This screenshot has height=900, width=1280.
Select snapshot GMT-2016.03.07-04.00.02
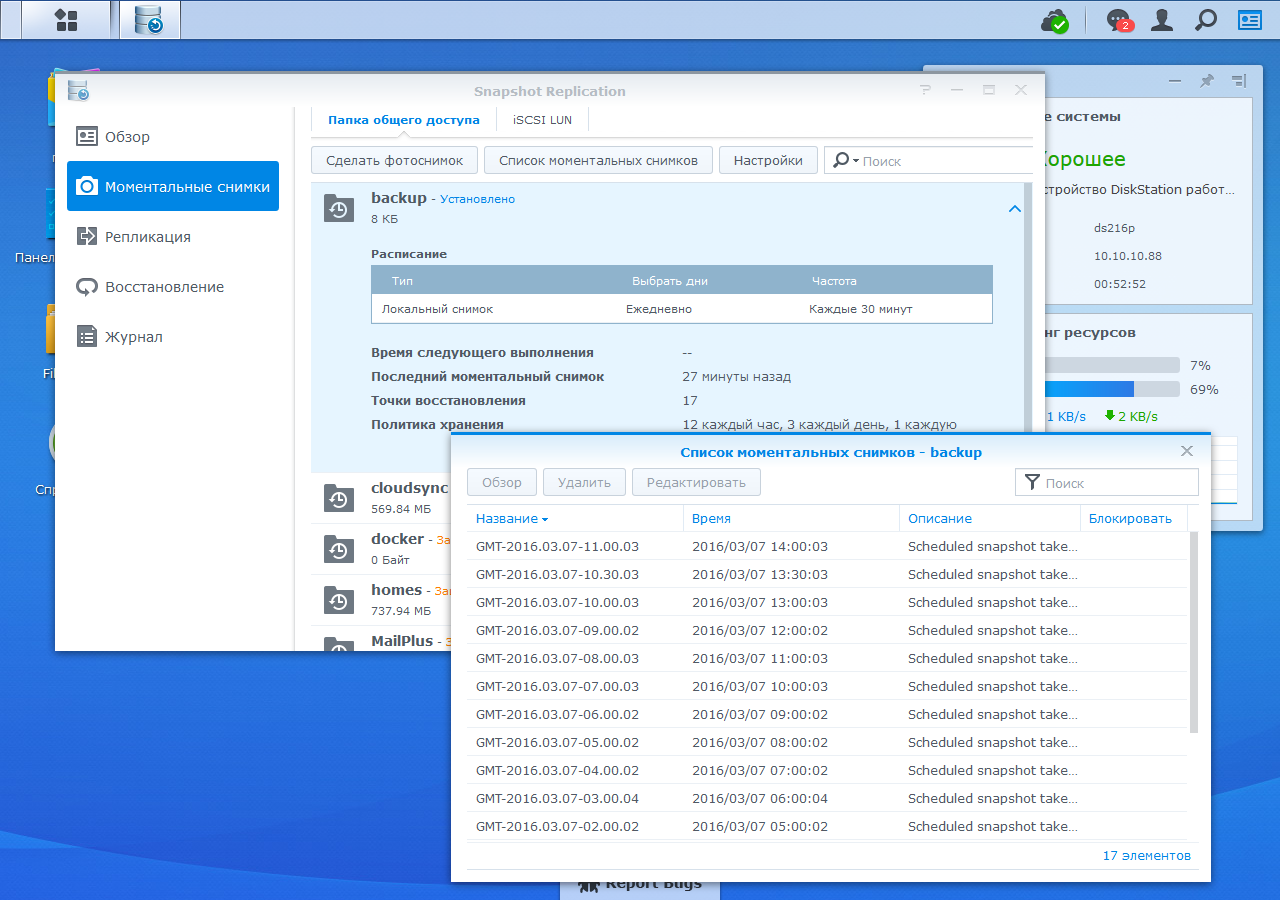[x=827, y=771]
